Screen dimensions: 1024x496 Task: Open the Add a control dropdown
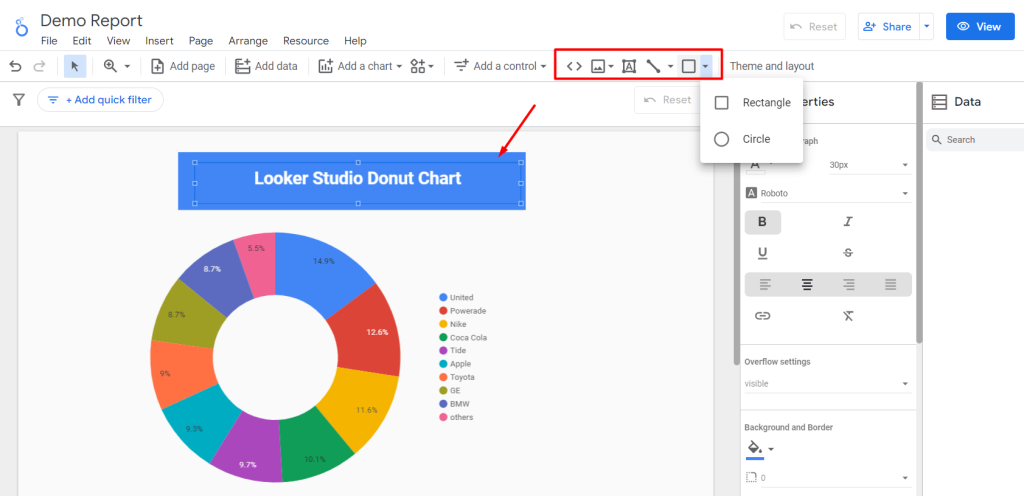500,66
